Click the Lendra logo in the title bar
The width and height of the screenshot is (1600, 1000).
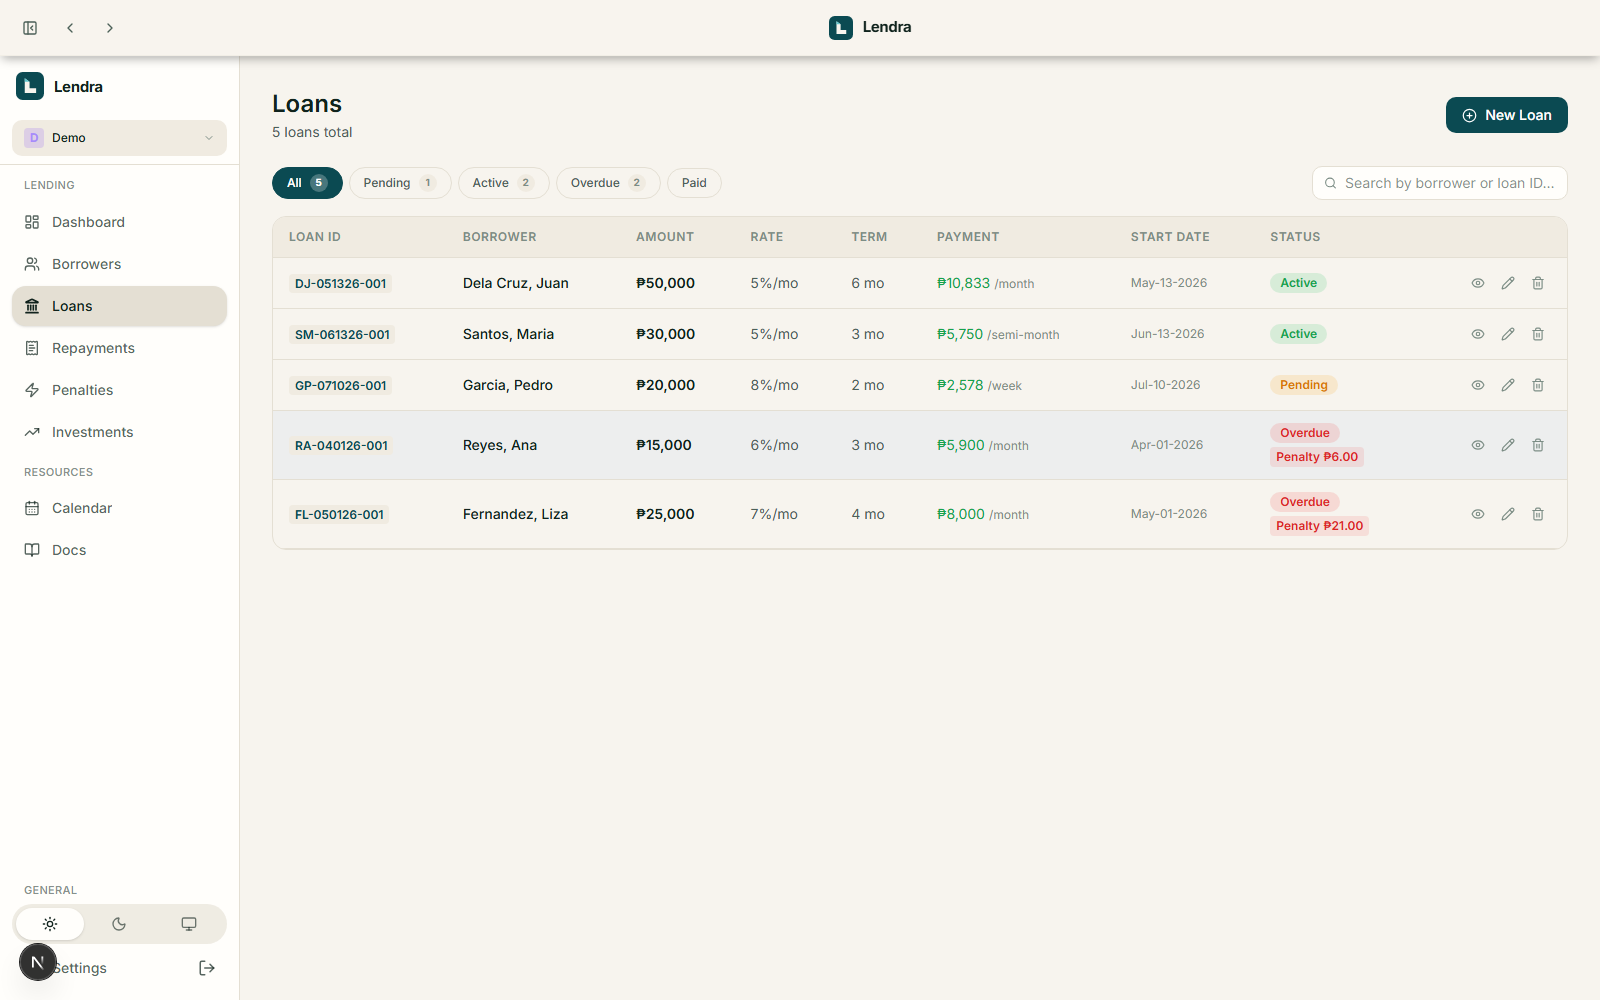(841, 28)
